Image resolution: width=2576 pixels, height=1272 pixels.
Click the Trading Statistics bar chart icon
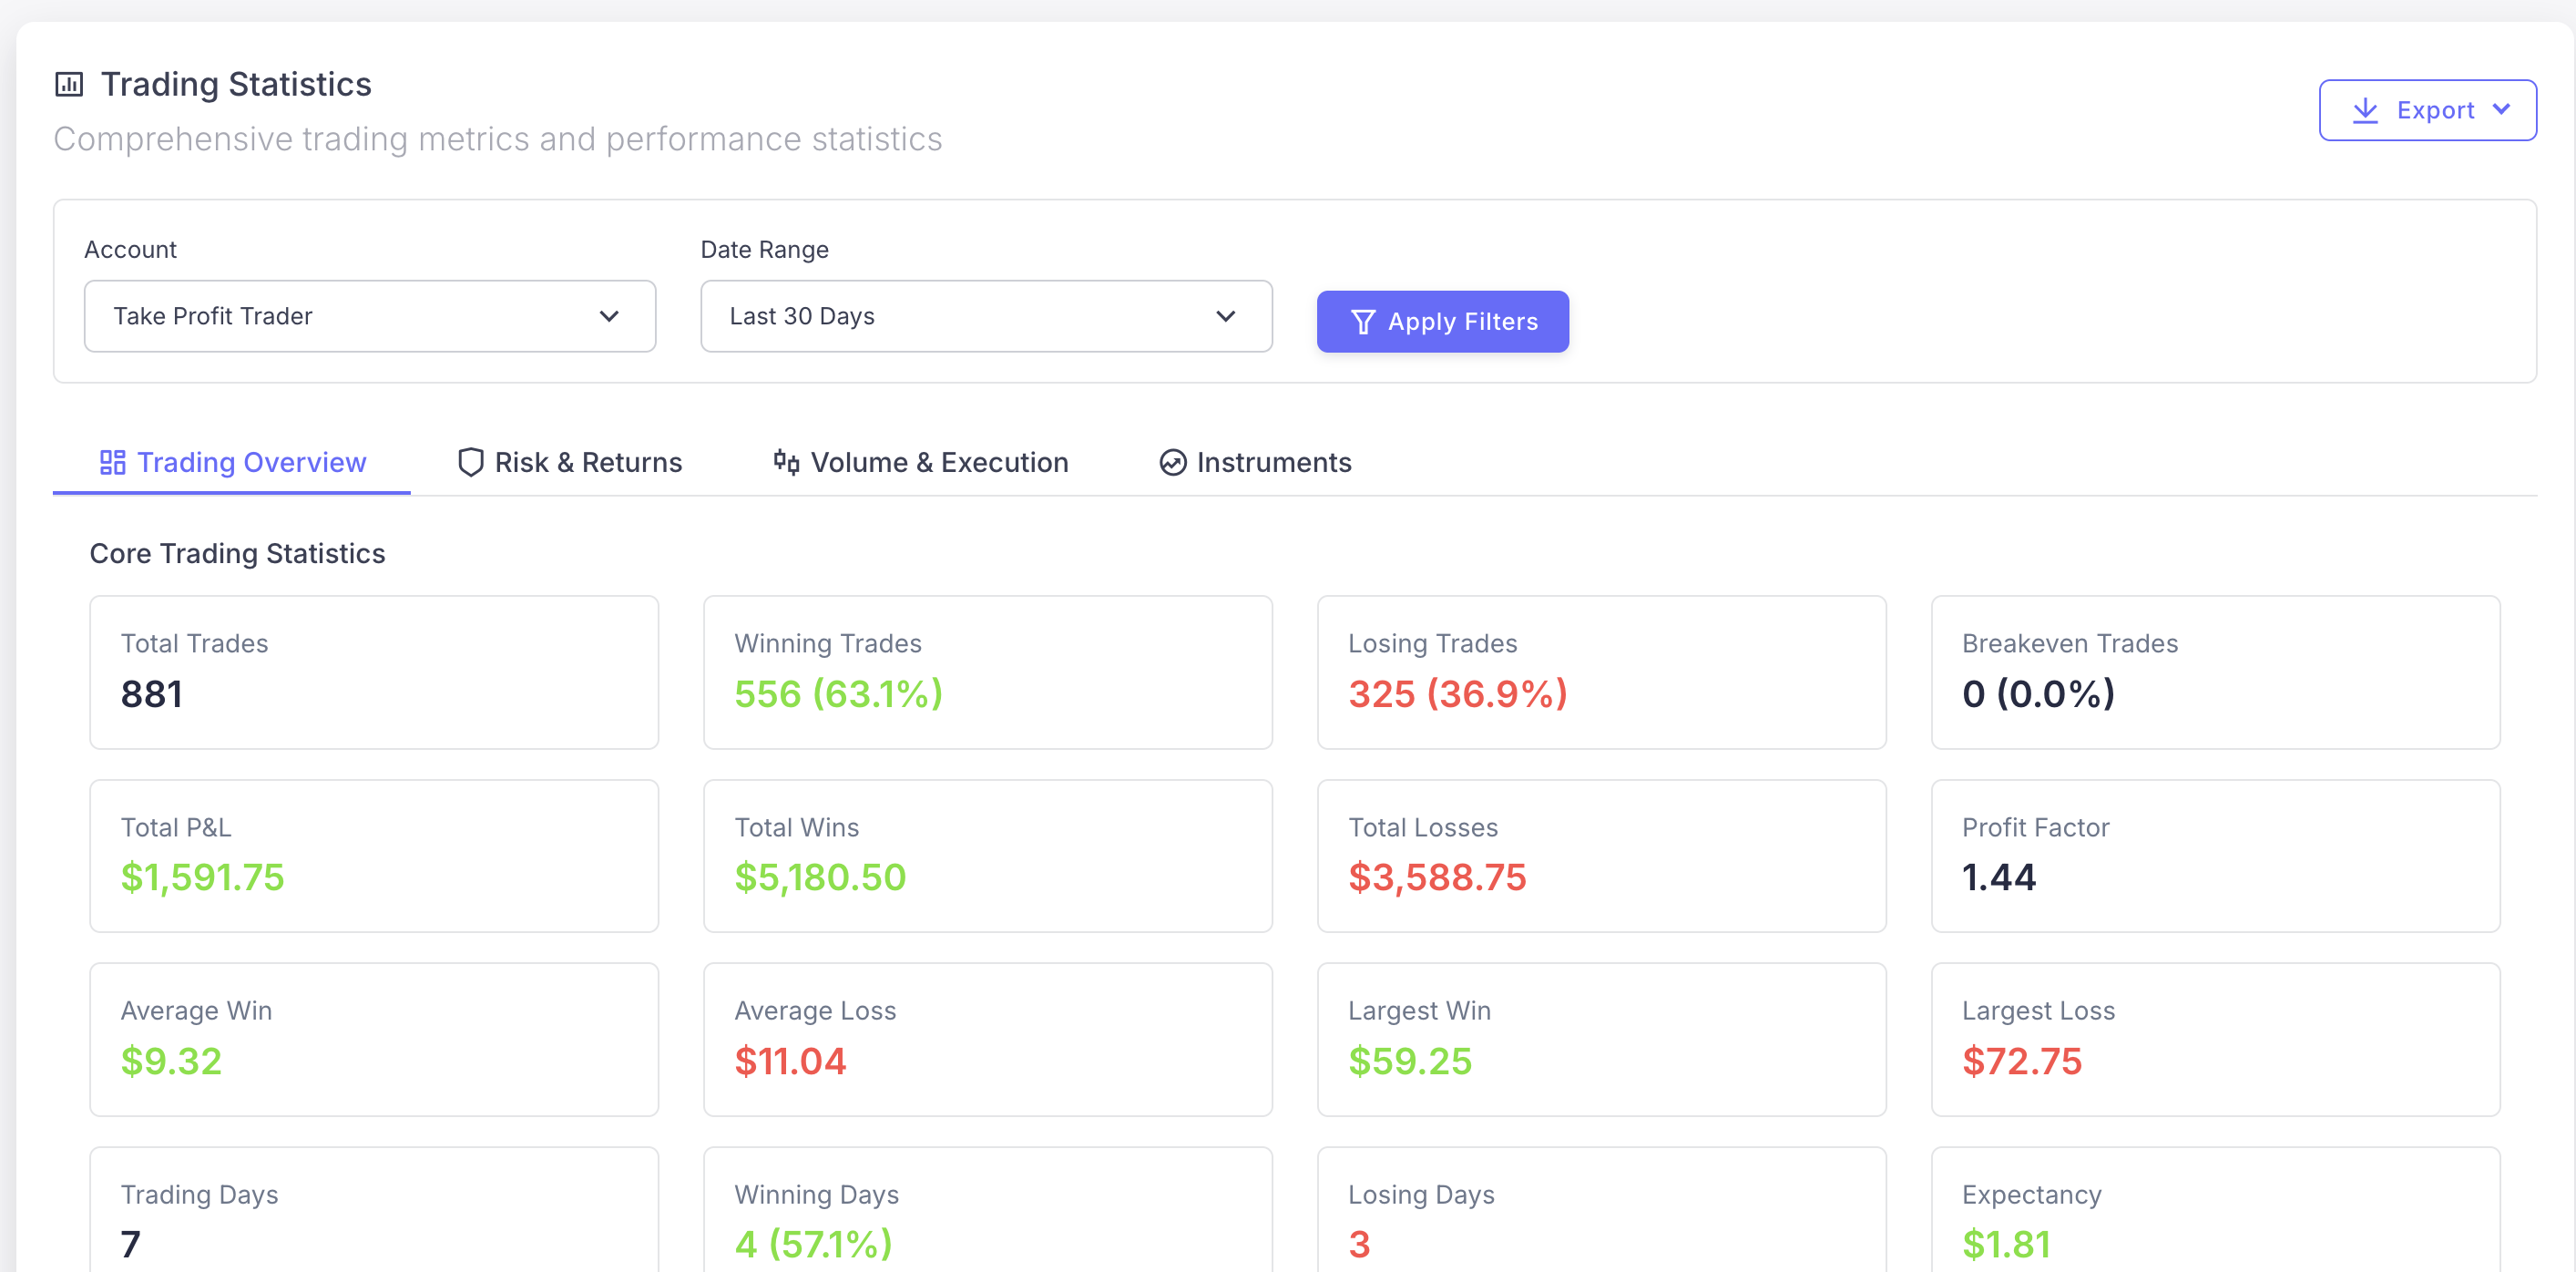pyautogui.click(x=68, y=84)
